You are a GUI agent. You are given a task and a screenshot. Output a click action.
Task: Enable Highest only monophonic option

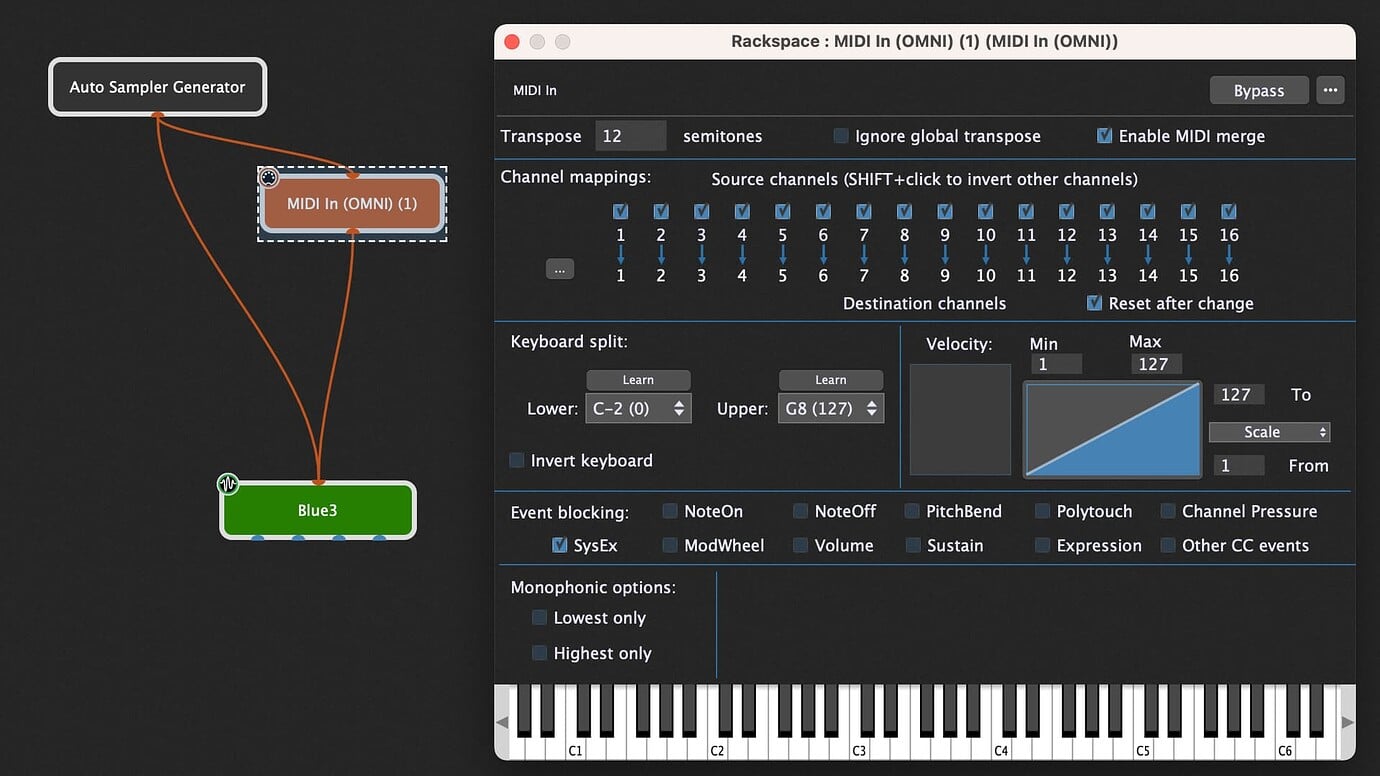(x=540, y=653)
